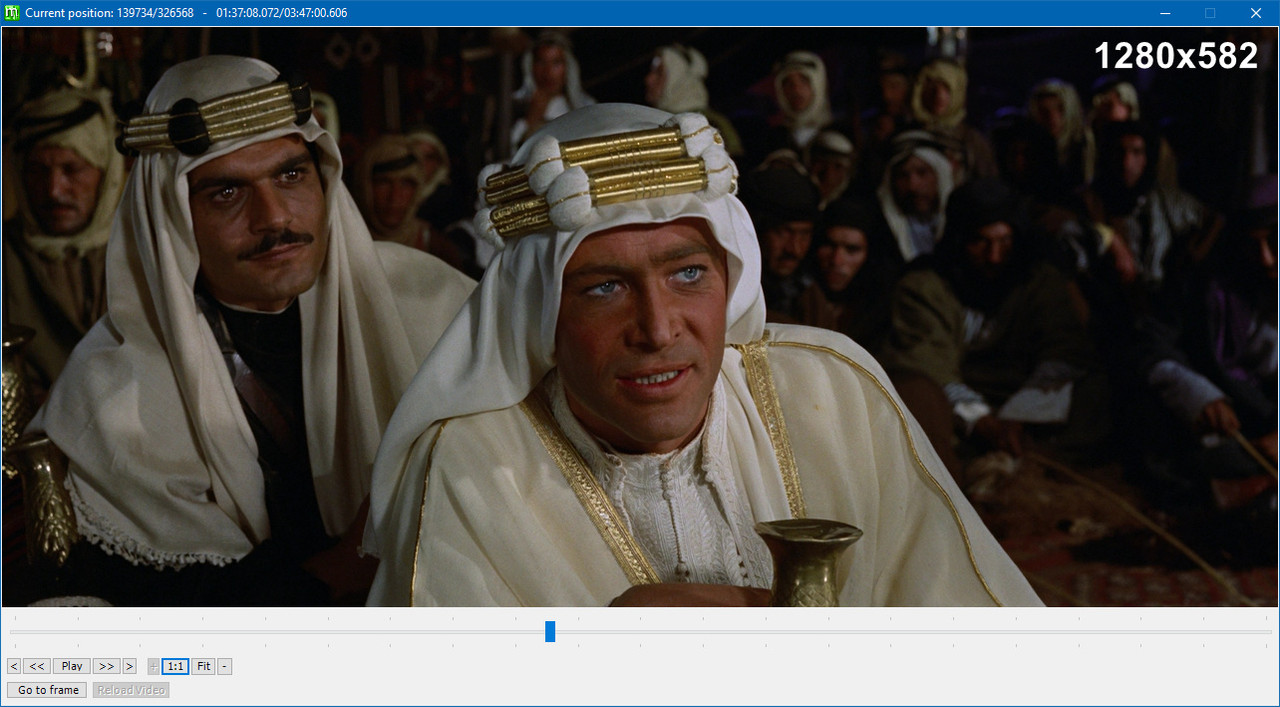Image resolution: width=1280 pixels, height=707 pixels.
Task: Minimize the preview window
Action: coord(1165,13)
